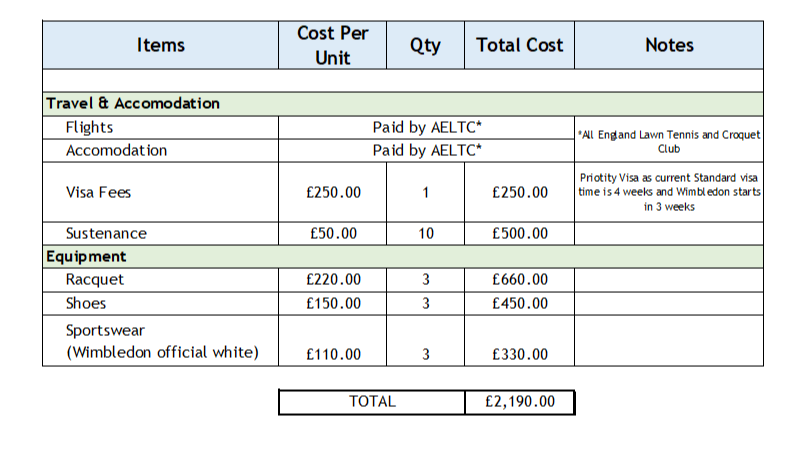Select the Priority Visa note cell
Image resolution: width=809 pixels, height=457 pixels.
(669, 192)
